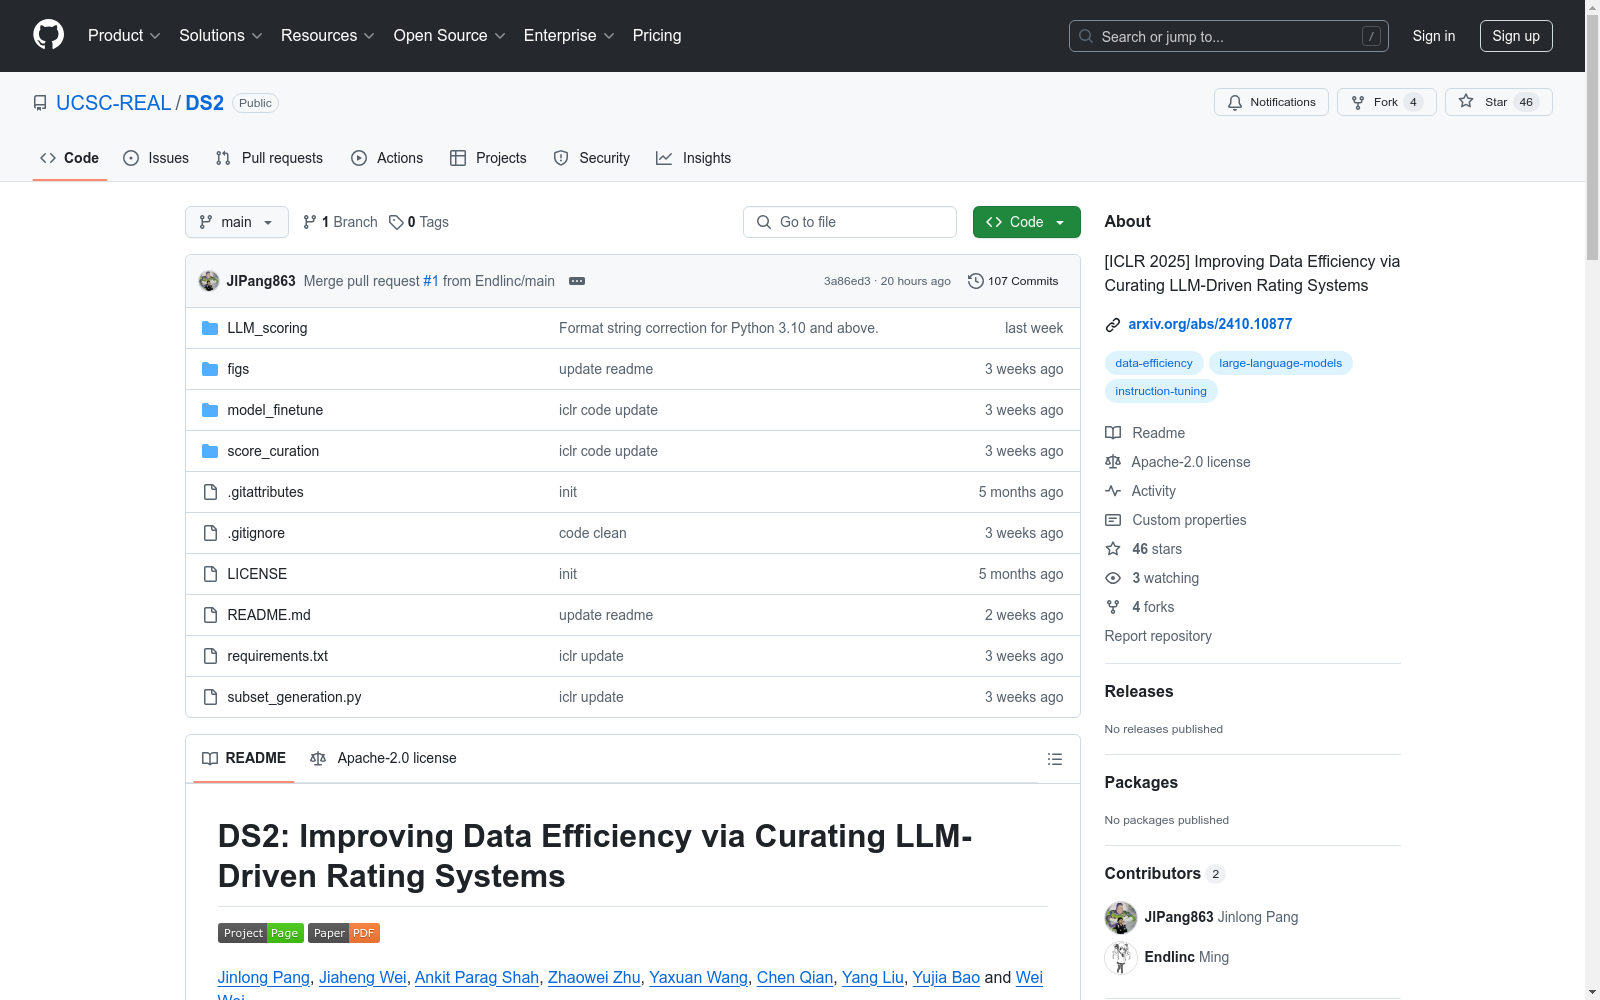Viewport: 1600px width, 1000px height.
Task: Star the DS2 repository
Action: click(x=1498, y=102)
